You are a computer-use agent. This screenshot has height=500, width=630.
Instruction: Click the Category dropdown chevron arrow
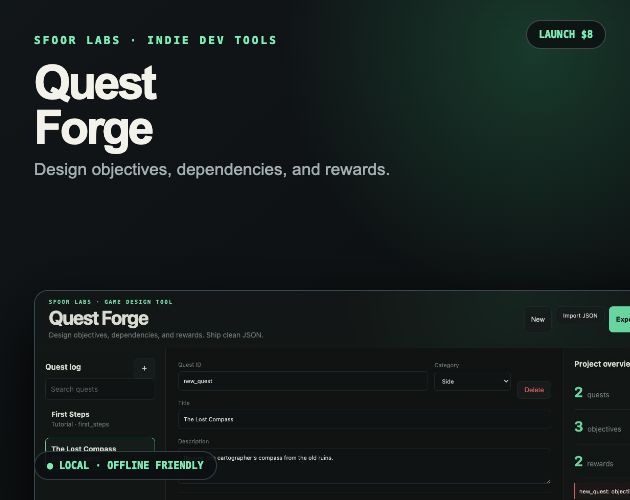(505, 381)
